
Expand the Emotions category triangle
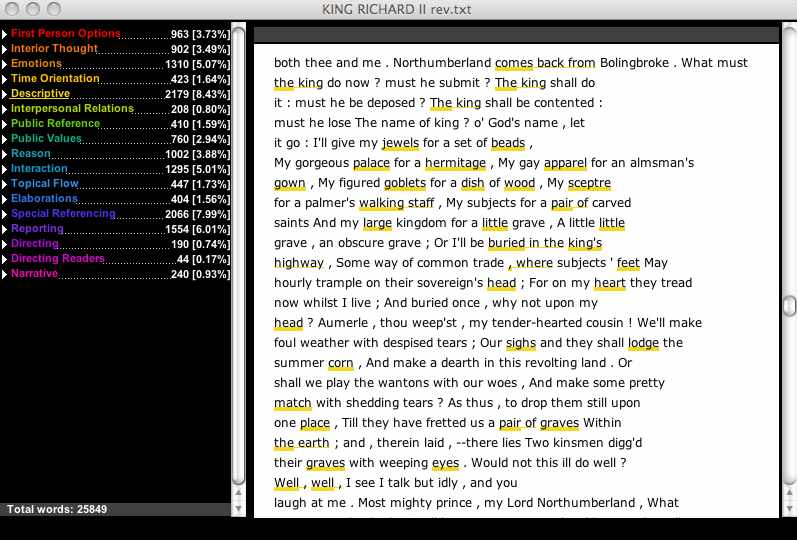pos(5,64)
